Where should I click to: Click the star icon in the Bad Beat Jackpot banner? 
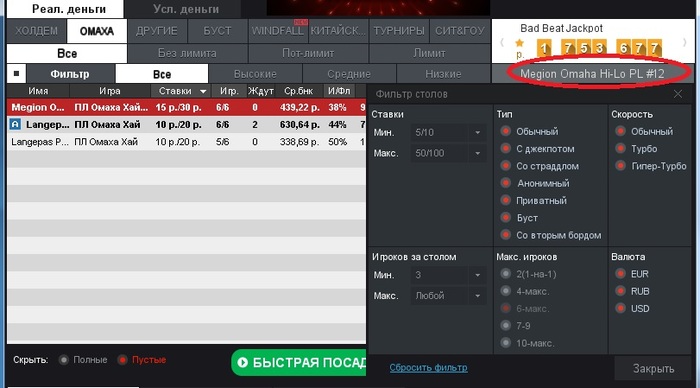519,43
